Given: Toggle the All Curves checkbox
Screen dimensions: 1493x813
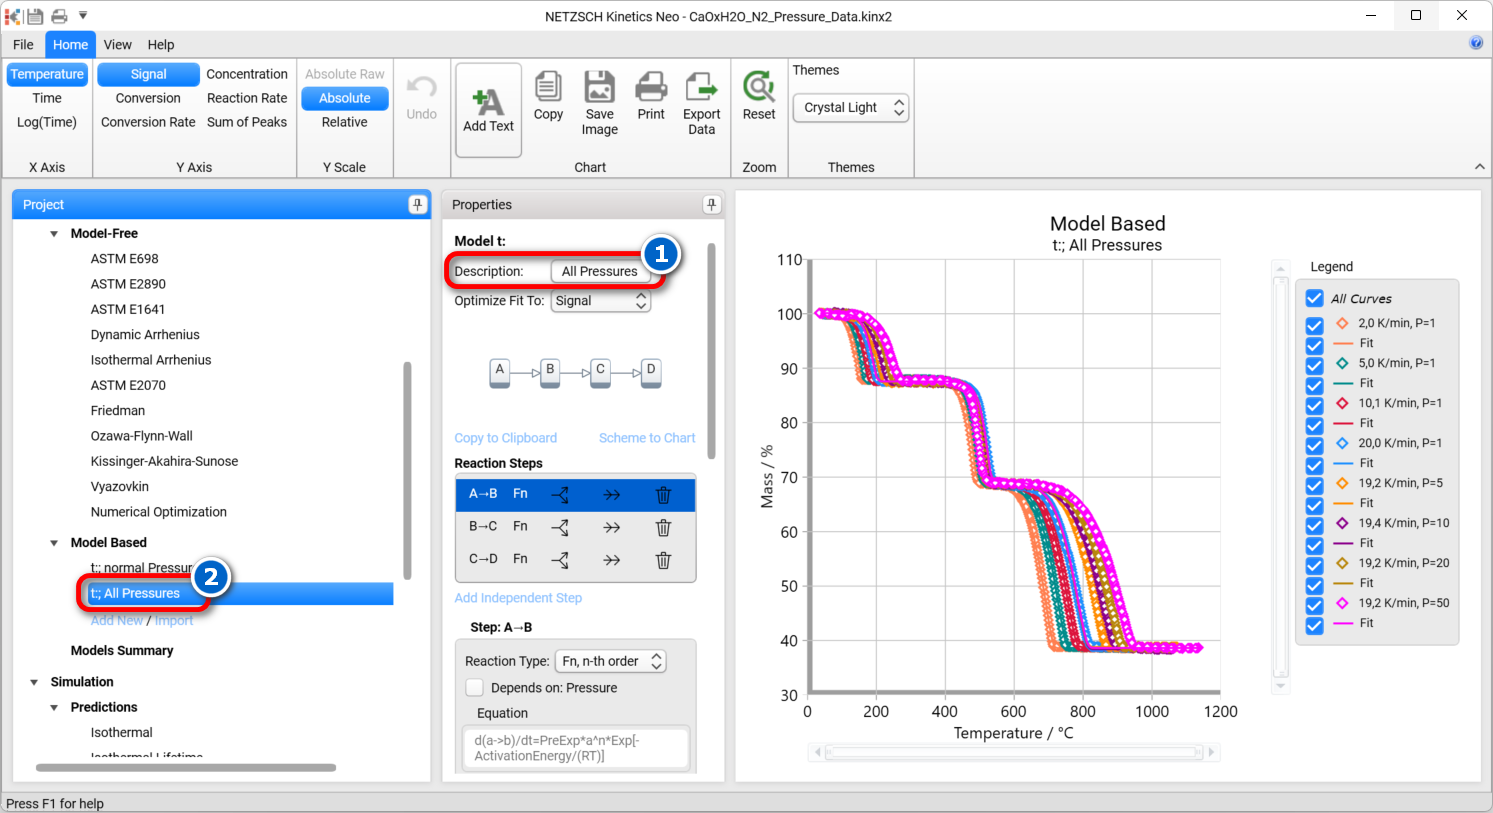Looking at the screenshot, I should click(1315, 299).
